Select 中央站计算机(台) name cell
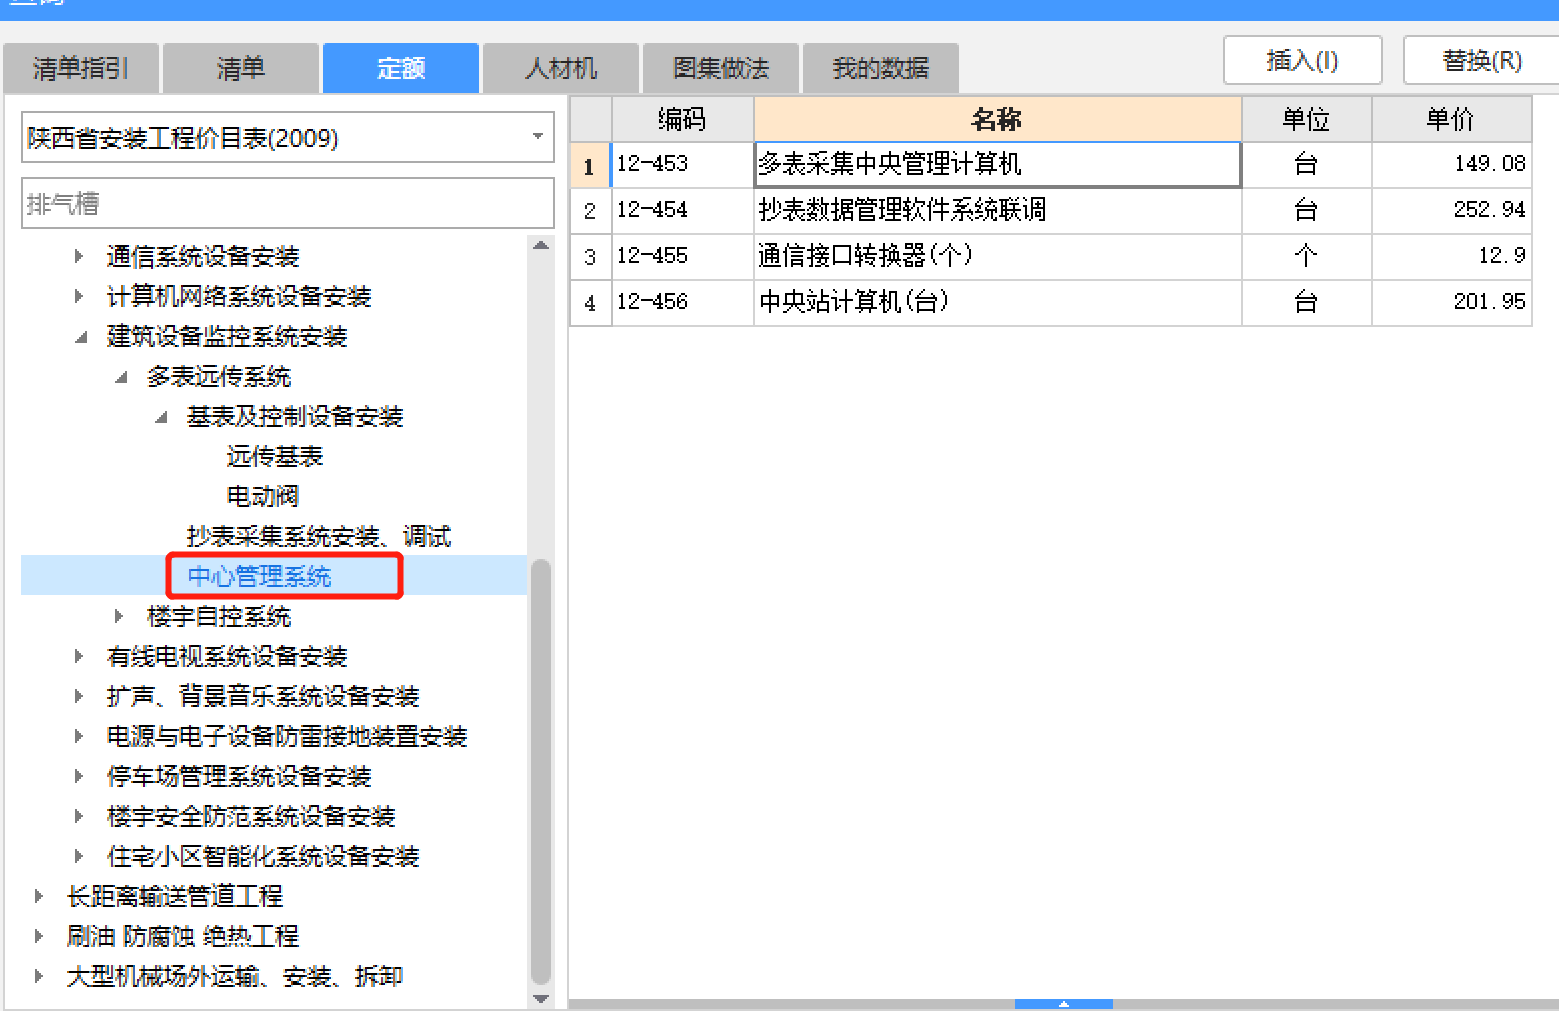This screenshot has height=1011, width=1559. pyautogui.click(x=997, y=302)
